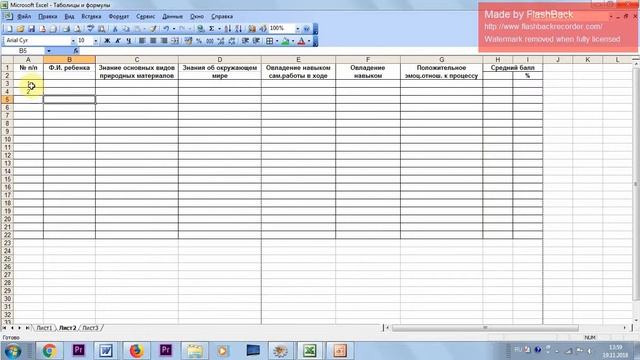
Task: Select column C via its header
Action: (137, 60)
